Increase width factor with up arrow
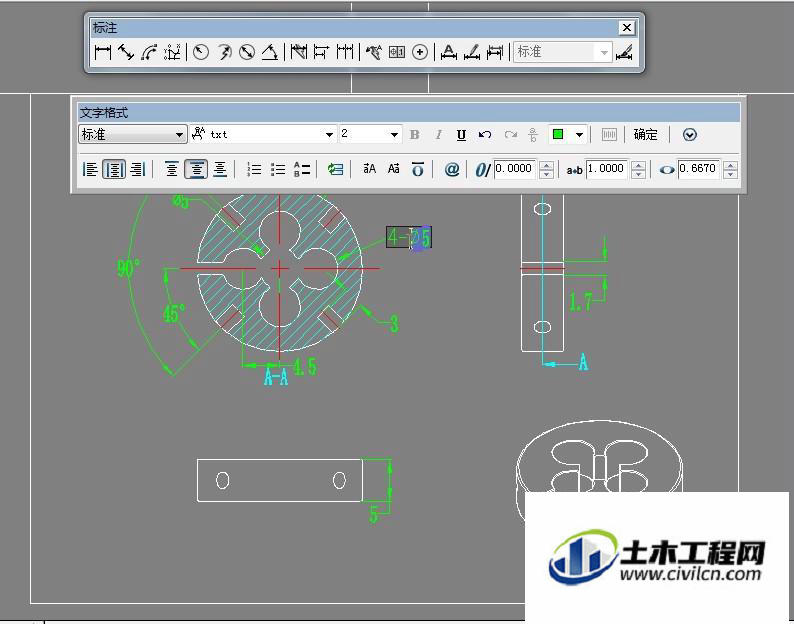This screenshot has width=794, height=624. [x=730, y=165]
